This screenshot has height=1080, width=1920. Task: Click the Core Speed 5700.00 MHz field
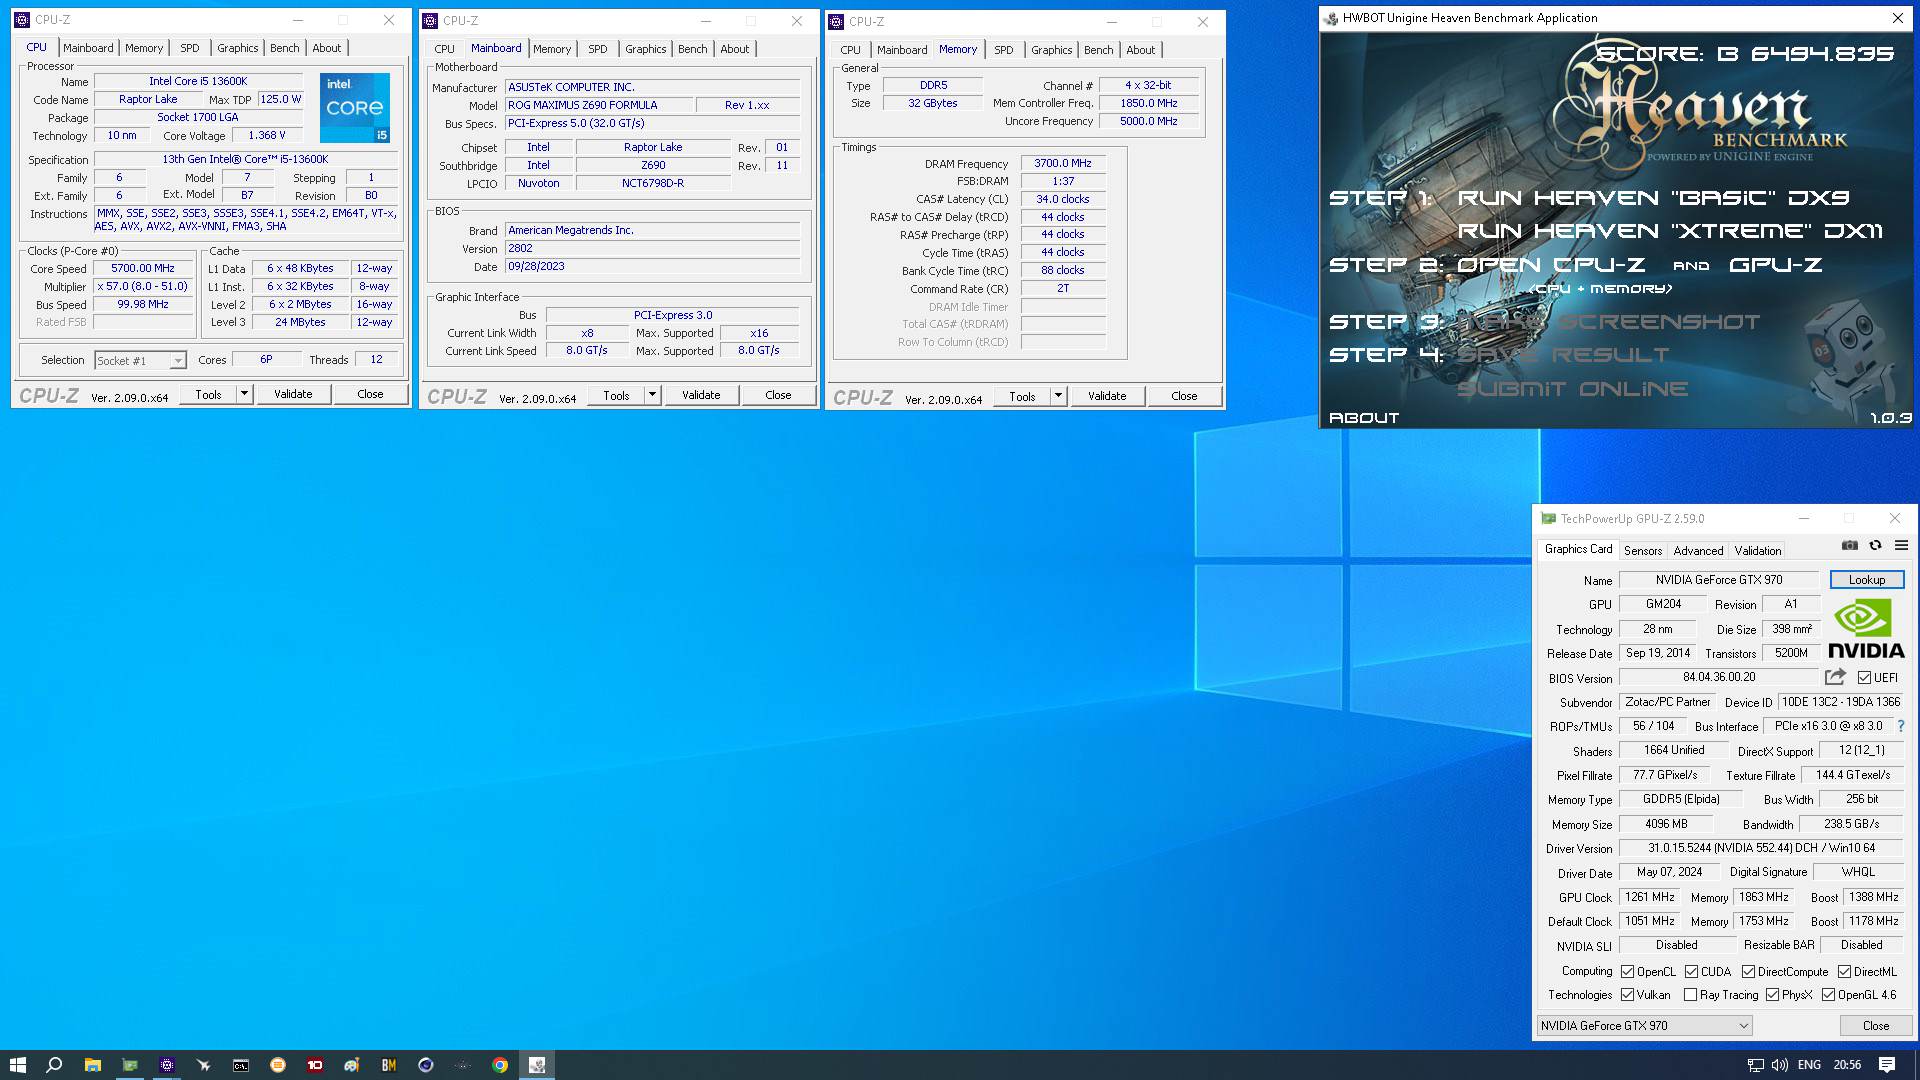click(x=143, y=269)
